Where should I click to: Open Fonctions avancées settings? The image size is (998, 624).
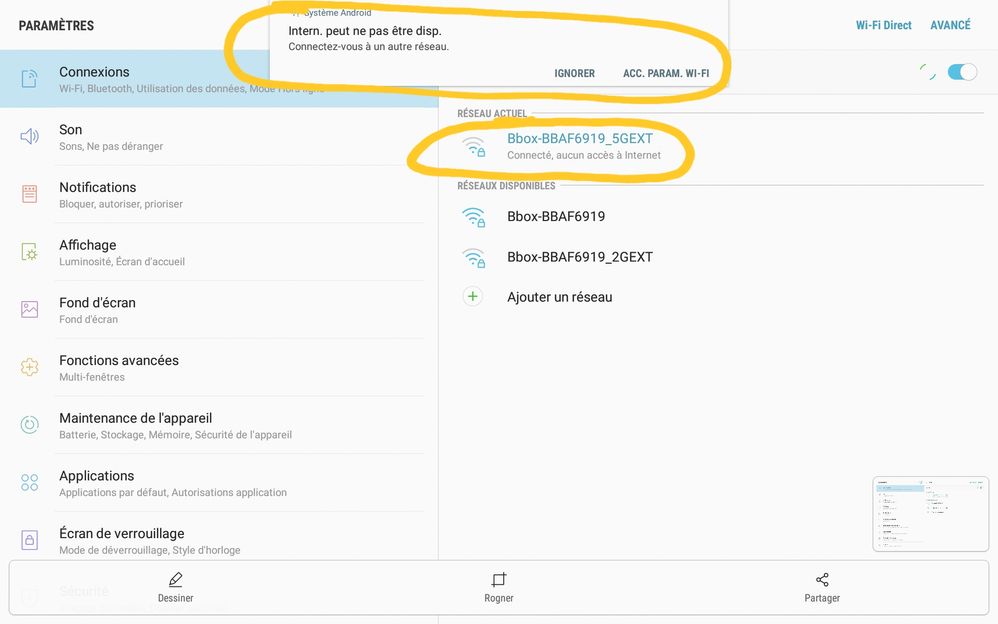[219, 367]
